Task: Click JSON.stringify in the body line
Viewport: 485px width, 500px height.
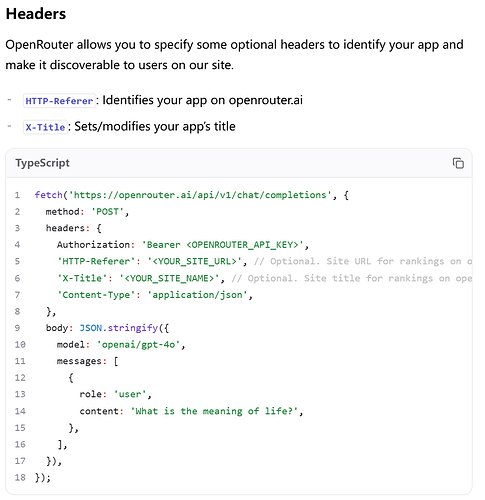Action: coord(119,328)
